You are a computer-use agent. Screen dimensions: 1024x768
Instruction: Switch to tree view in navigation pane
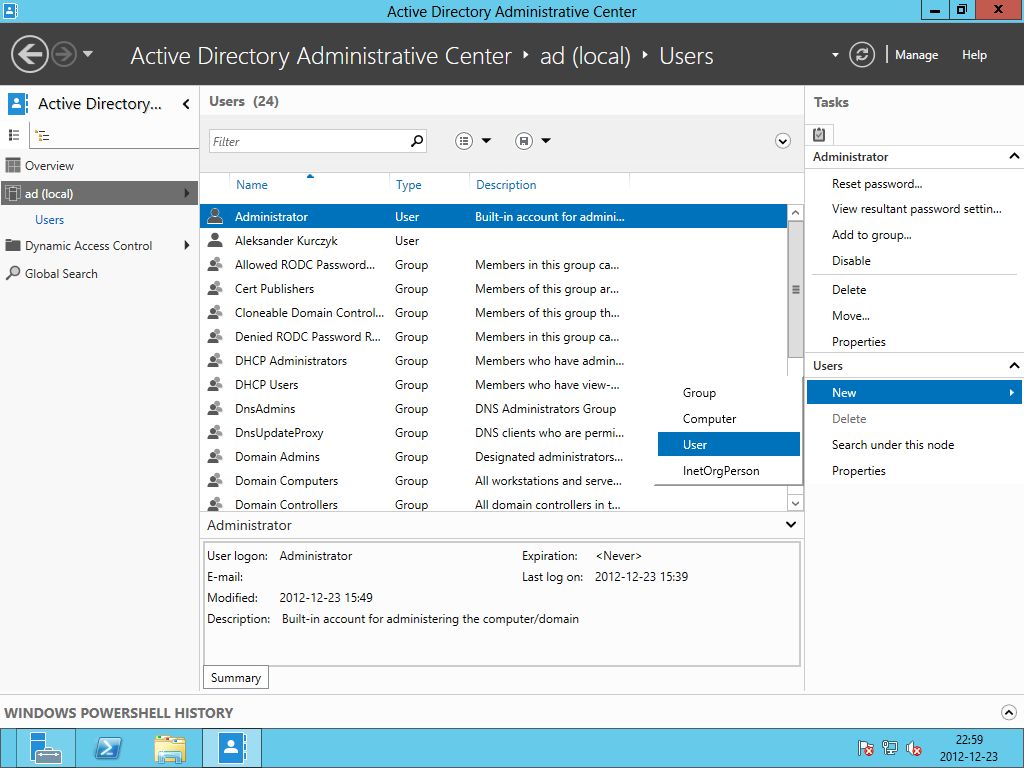42,136
